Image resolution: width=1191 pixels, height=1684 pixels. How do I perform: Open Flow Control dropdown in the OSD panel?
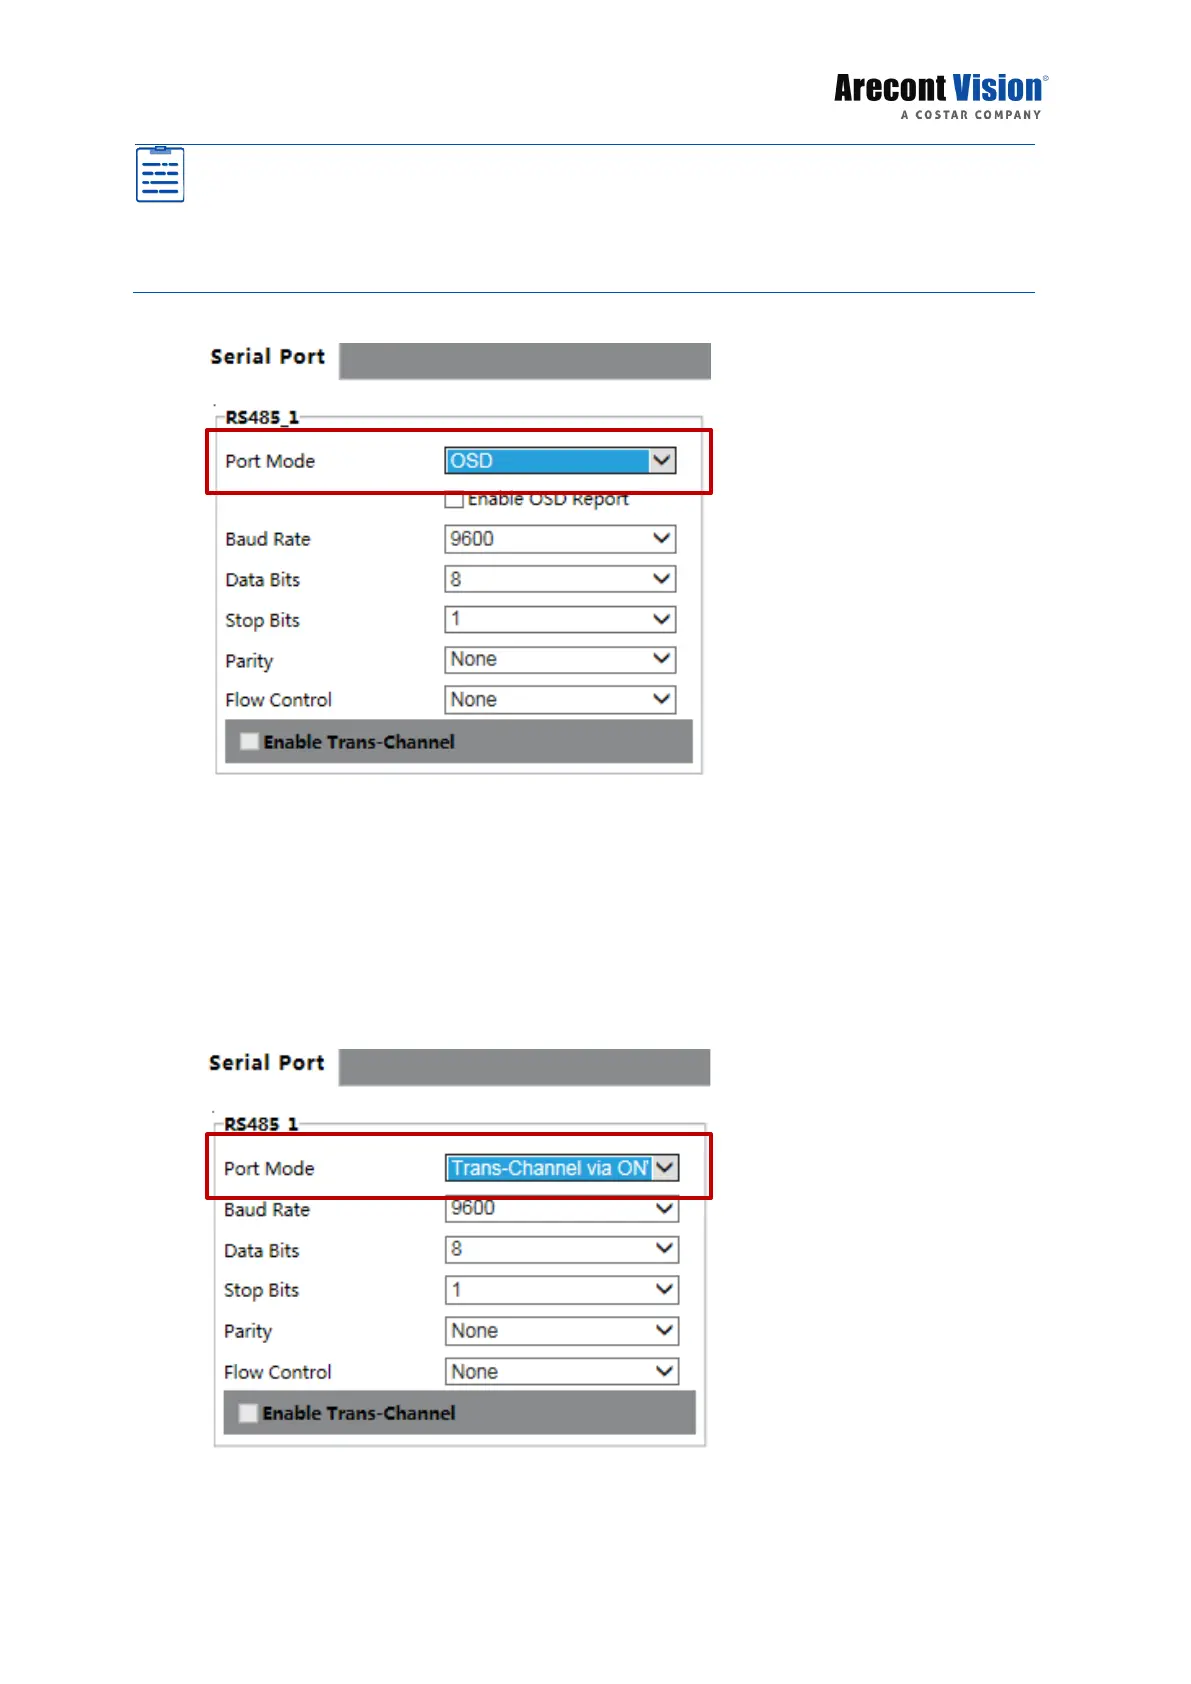click(x=560, y=700)
